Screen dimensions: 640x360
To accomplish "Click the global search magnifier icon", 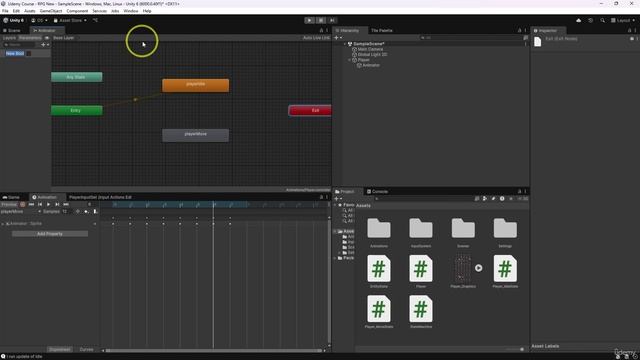I will [x=602, y=20].
